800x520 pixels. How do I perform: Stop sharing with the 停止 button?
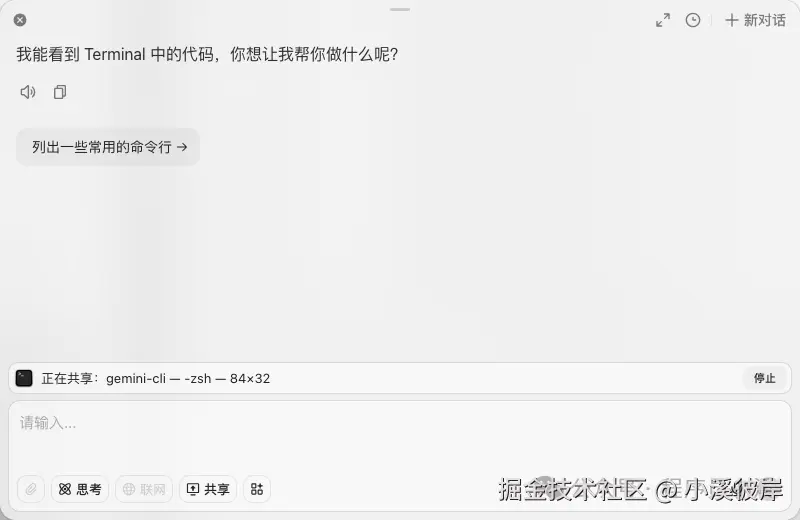point(764,378)
